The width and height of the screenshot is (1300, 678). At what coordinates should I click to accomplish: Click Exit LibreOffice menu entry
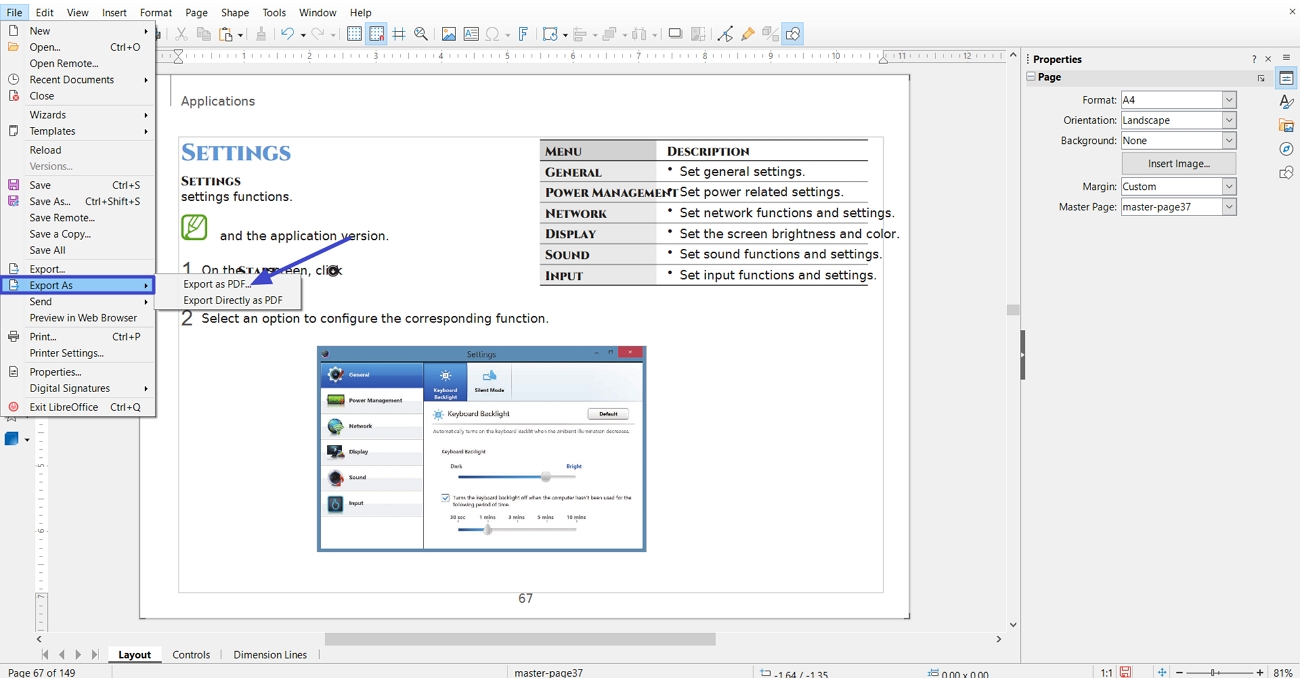point(78,407)
